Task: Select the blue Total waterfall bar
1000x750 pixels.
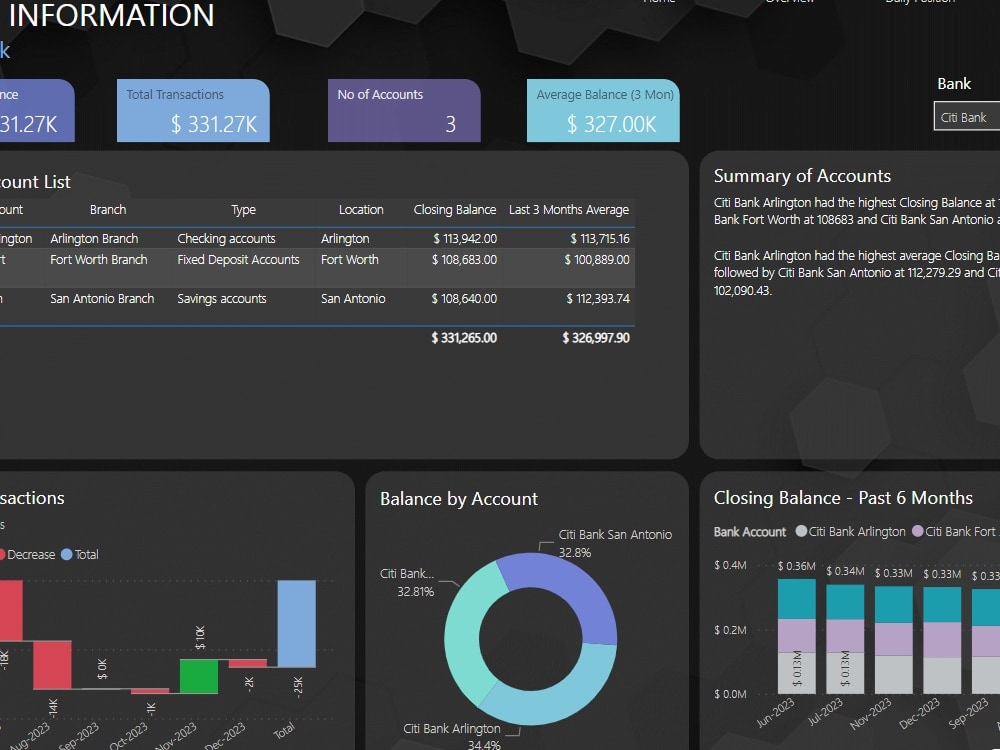Action: [297, 624]
